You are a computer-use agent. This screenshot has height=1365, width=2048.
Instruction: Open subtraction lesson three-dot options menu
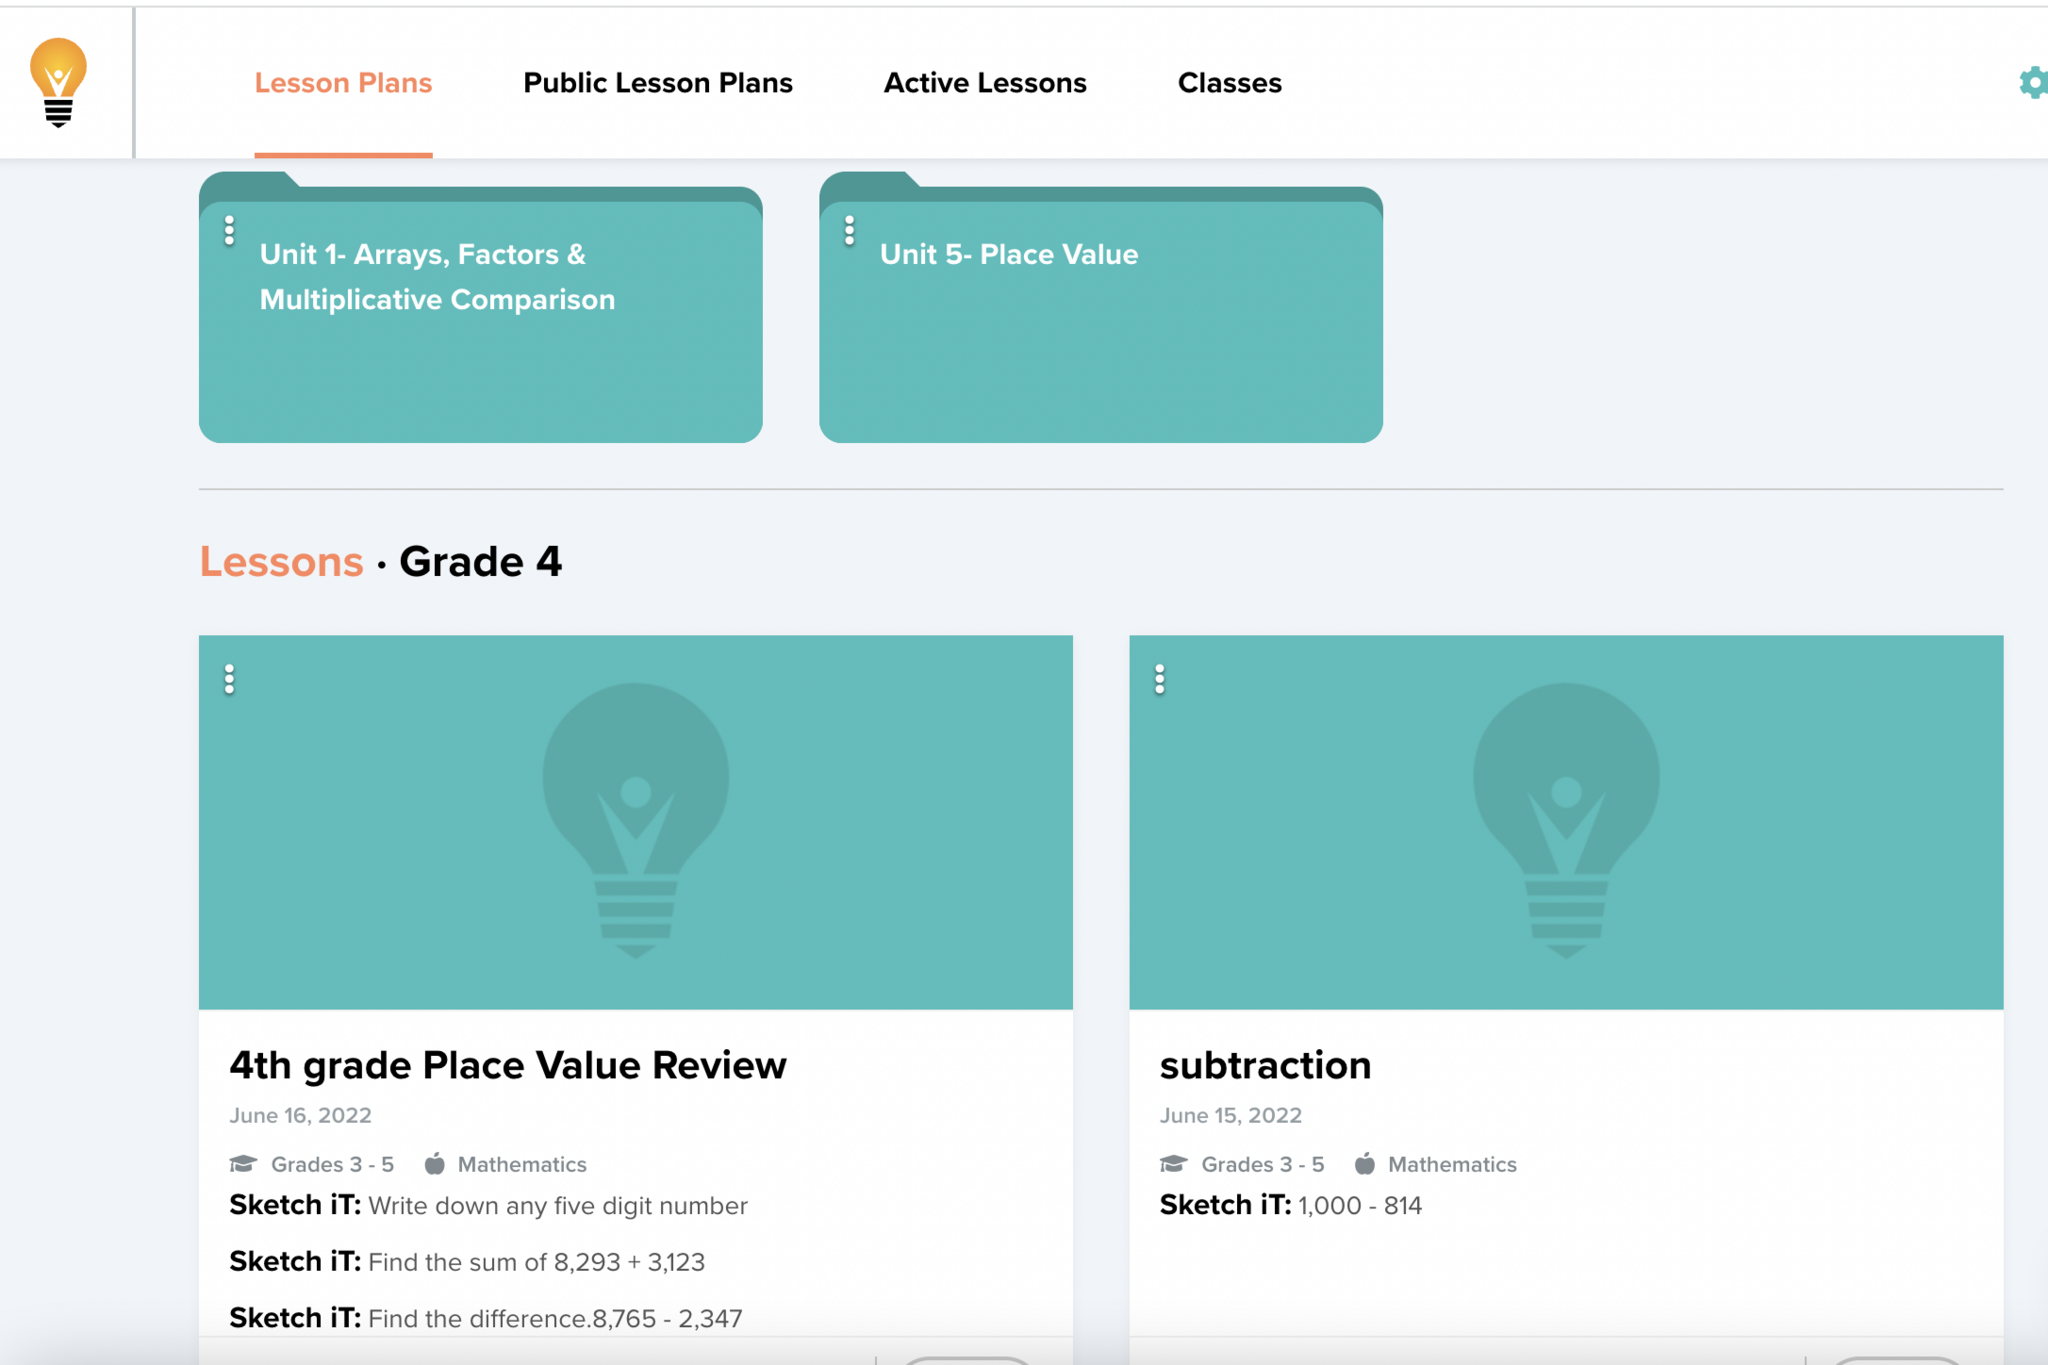pyautogui.click(x=1159, y=680)
